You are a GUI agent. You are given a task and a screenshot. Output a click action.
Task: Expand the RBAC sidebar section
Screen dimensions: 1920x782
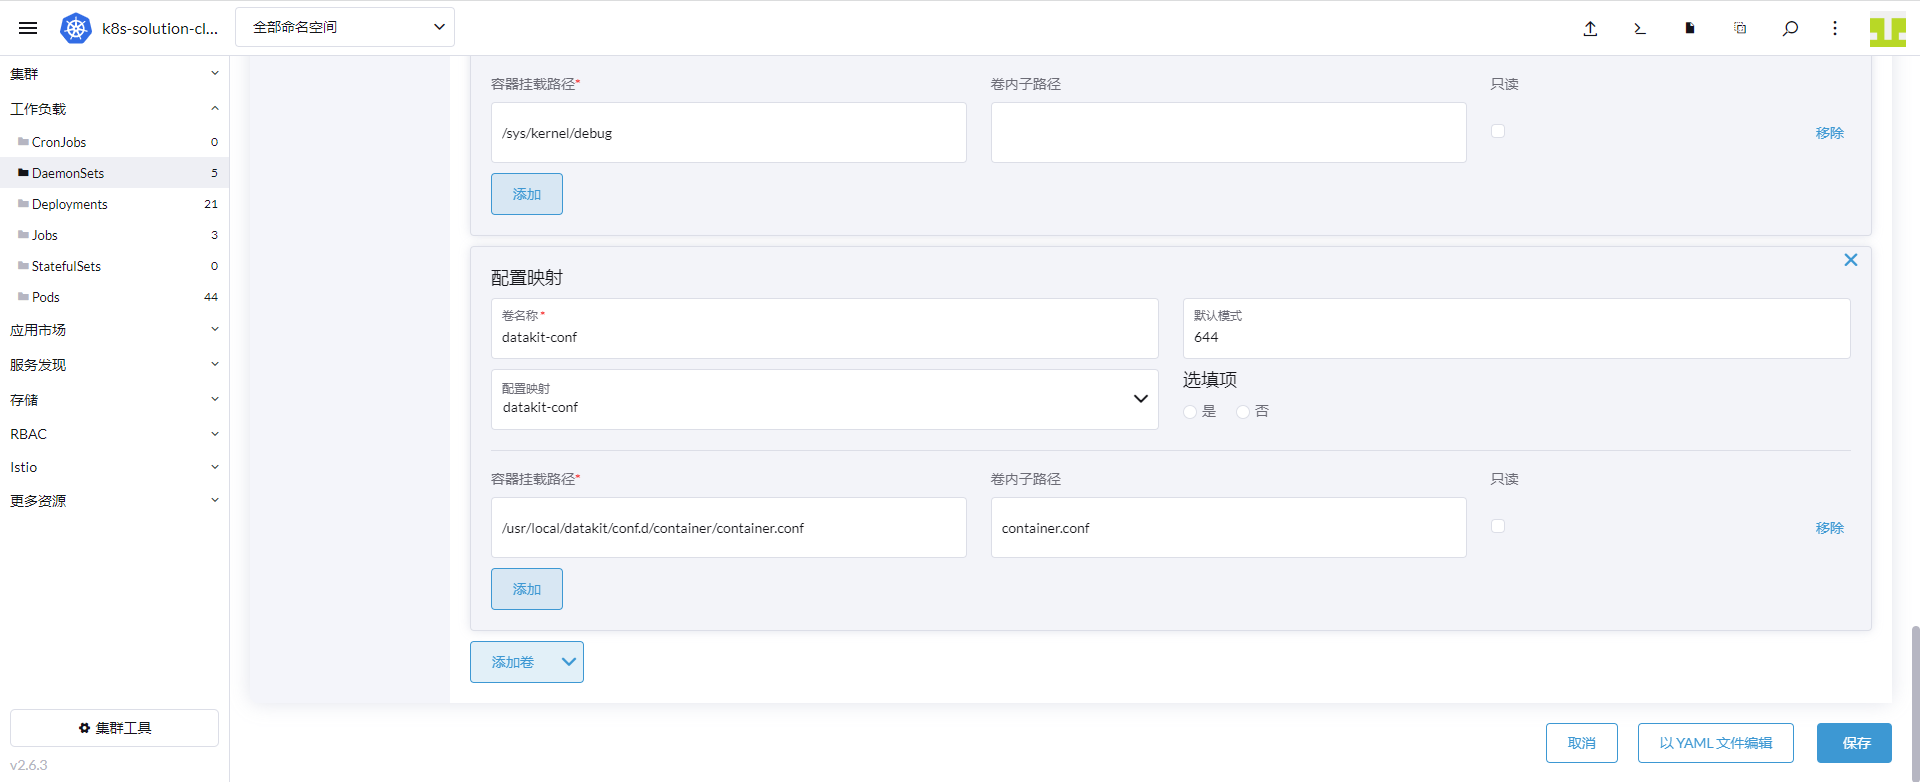click(114, 434)
